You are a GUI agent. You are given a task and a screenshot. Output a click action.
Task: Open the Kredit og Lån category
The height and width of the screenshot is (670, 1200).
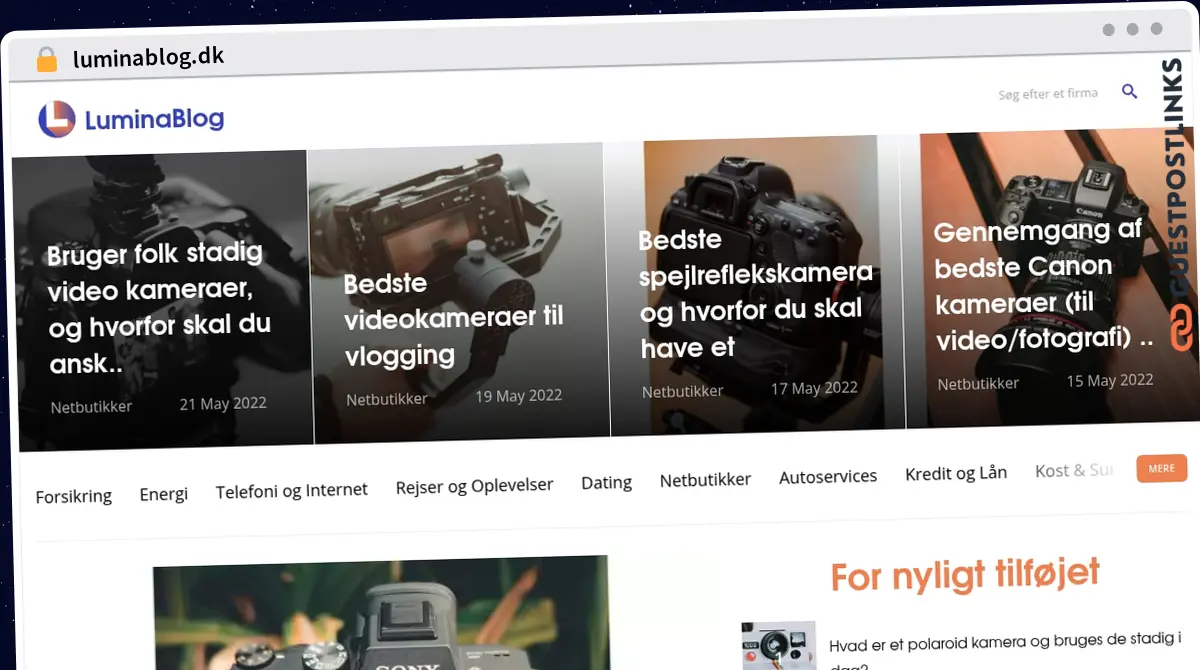tap(956, 473)
